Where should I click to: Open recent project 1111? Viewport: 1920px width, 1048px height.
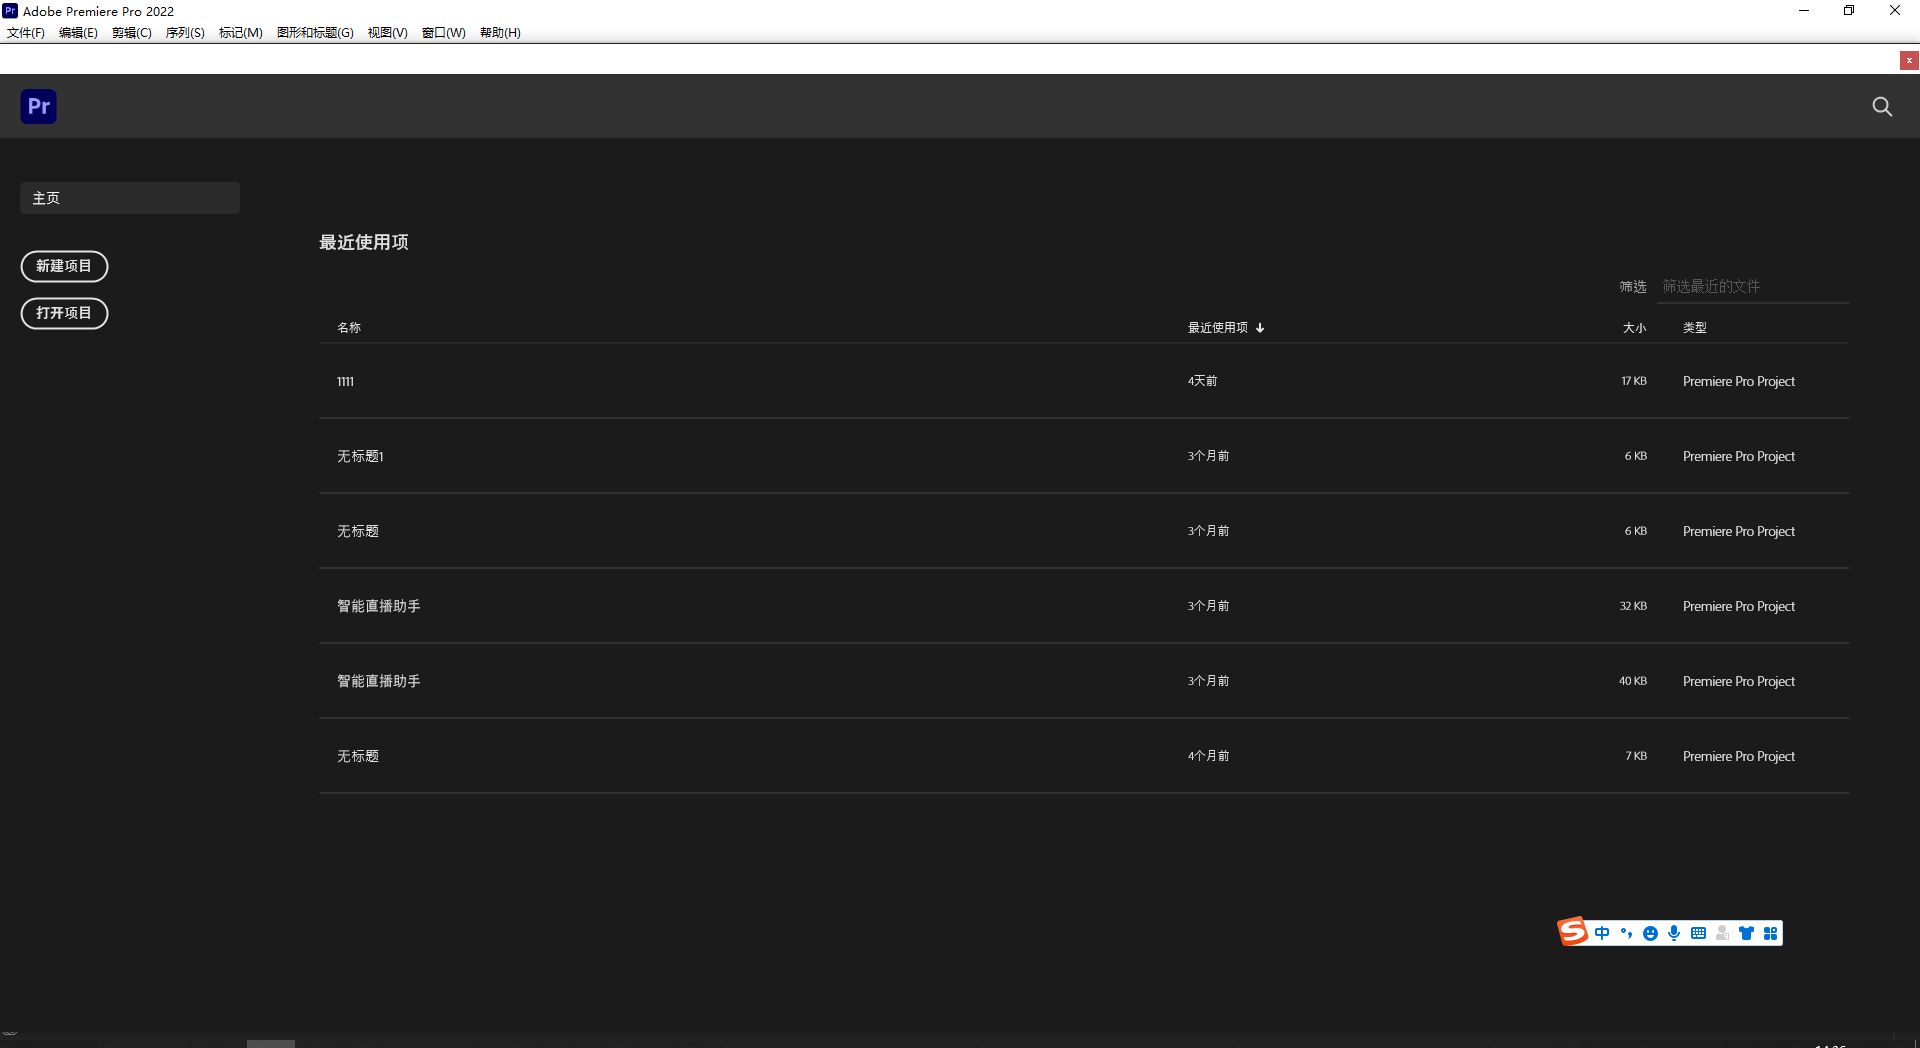1084,381
